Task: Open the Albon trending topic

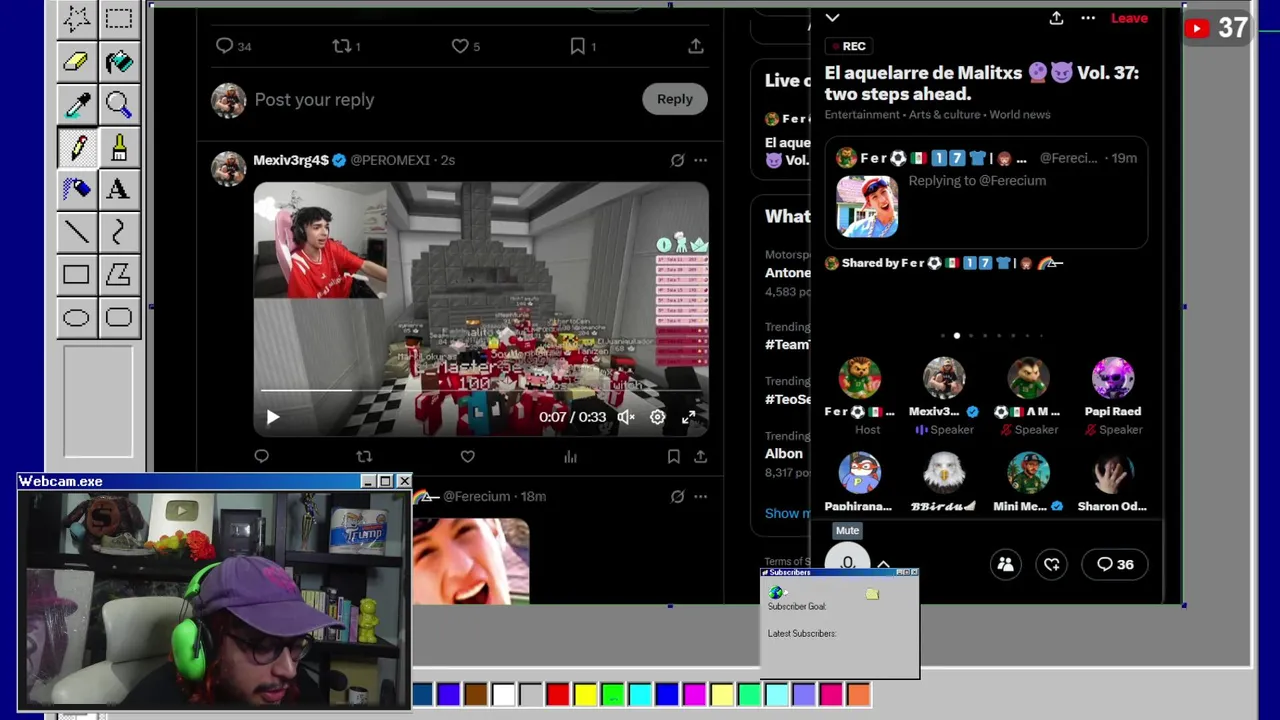Action: tap(784, 453)
